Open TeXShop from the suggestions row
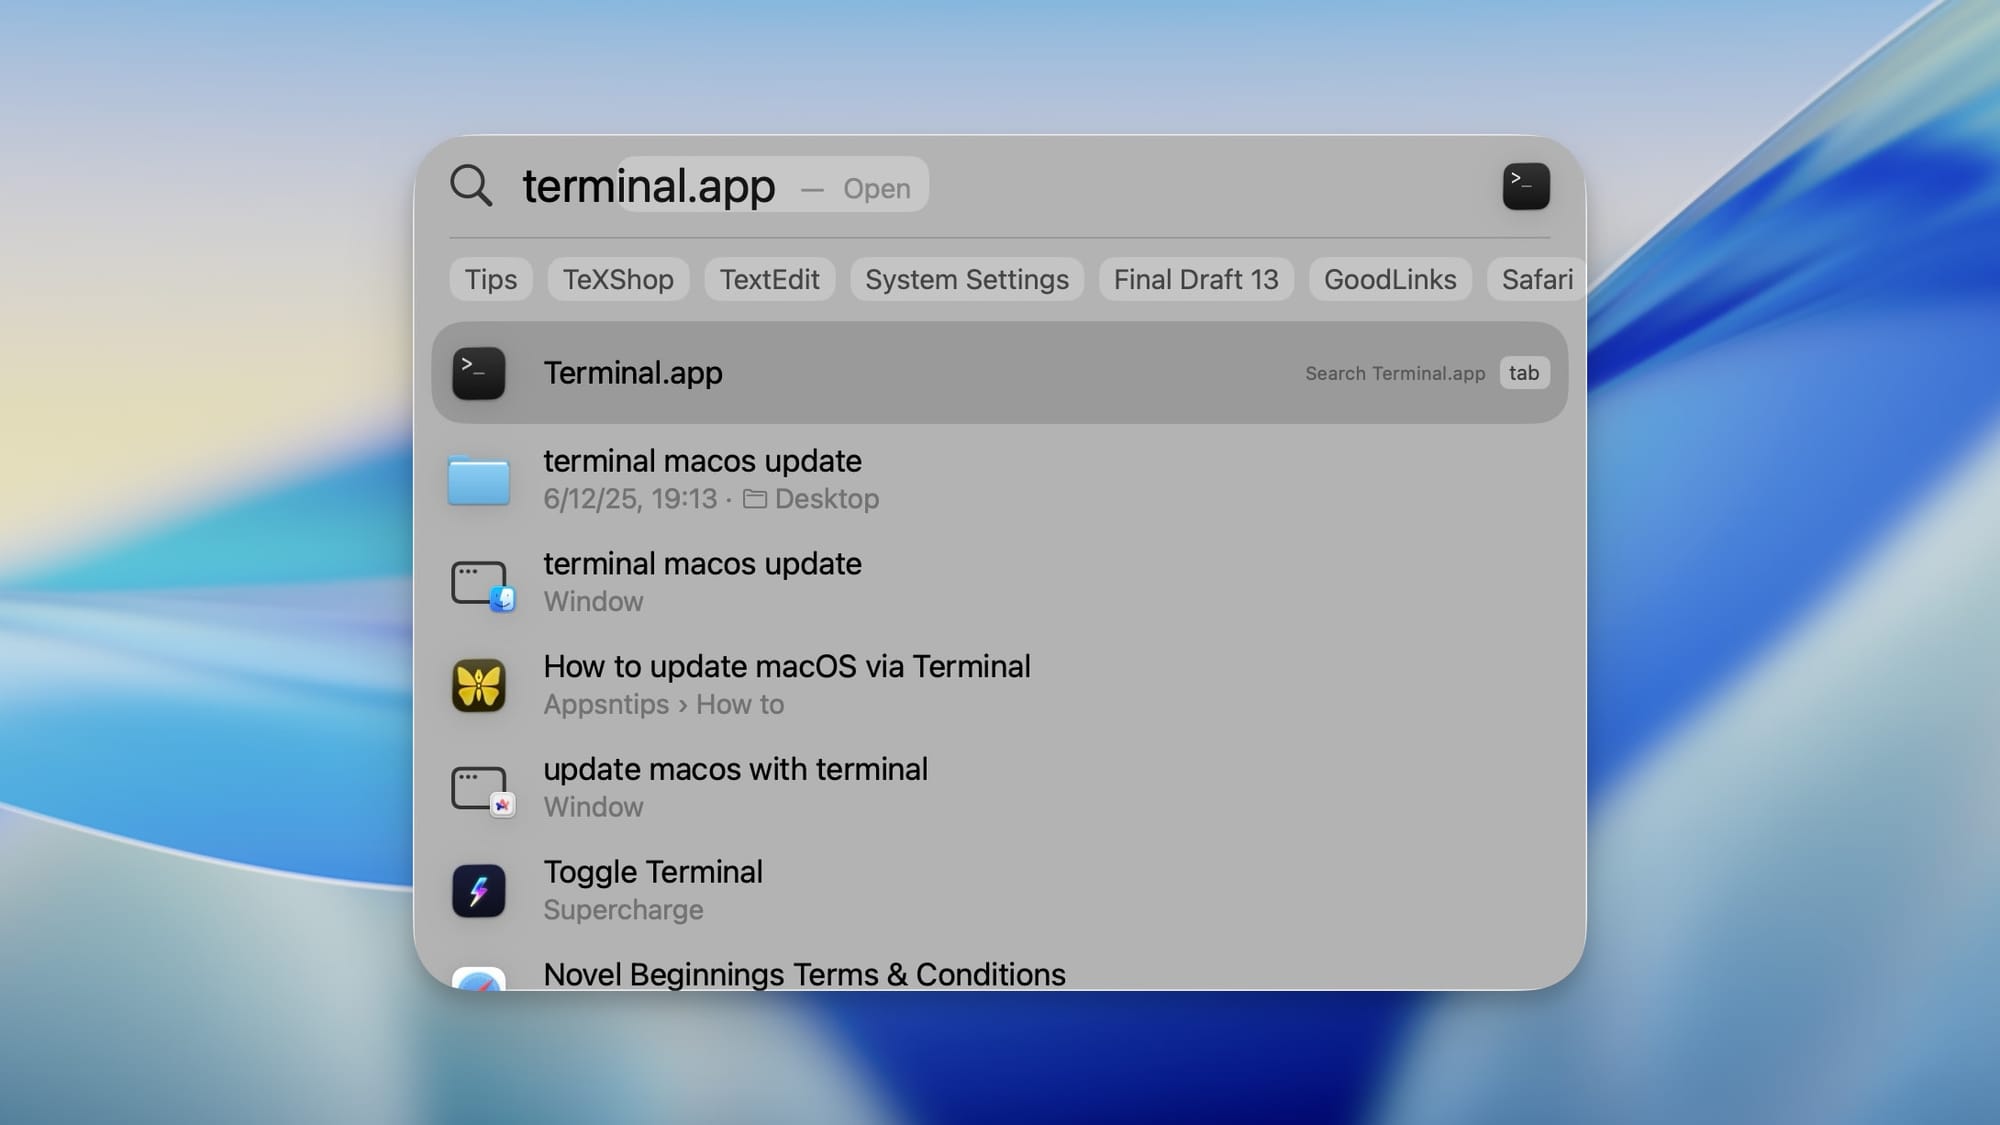Image resolution: width=2000 pixels, height=1125 pixels. [618, 279]
